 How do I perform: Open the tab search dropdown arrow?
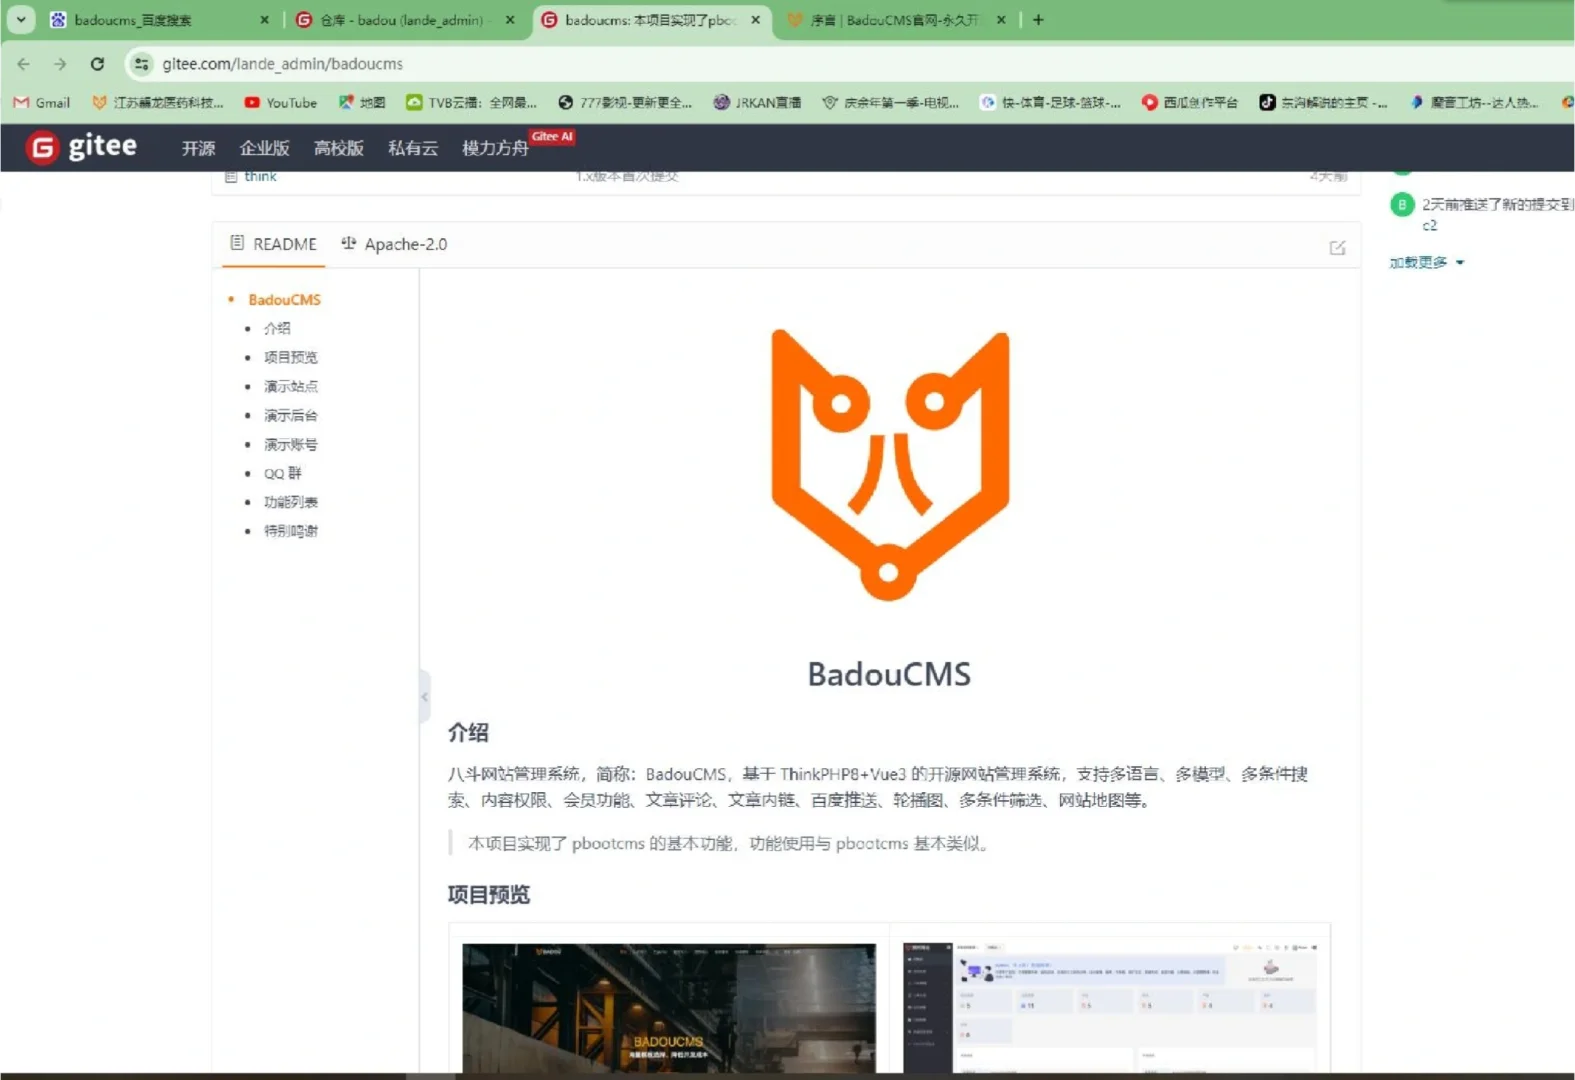pyautogui.click(x=21, y=19)
